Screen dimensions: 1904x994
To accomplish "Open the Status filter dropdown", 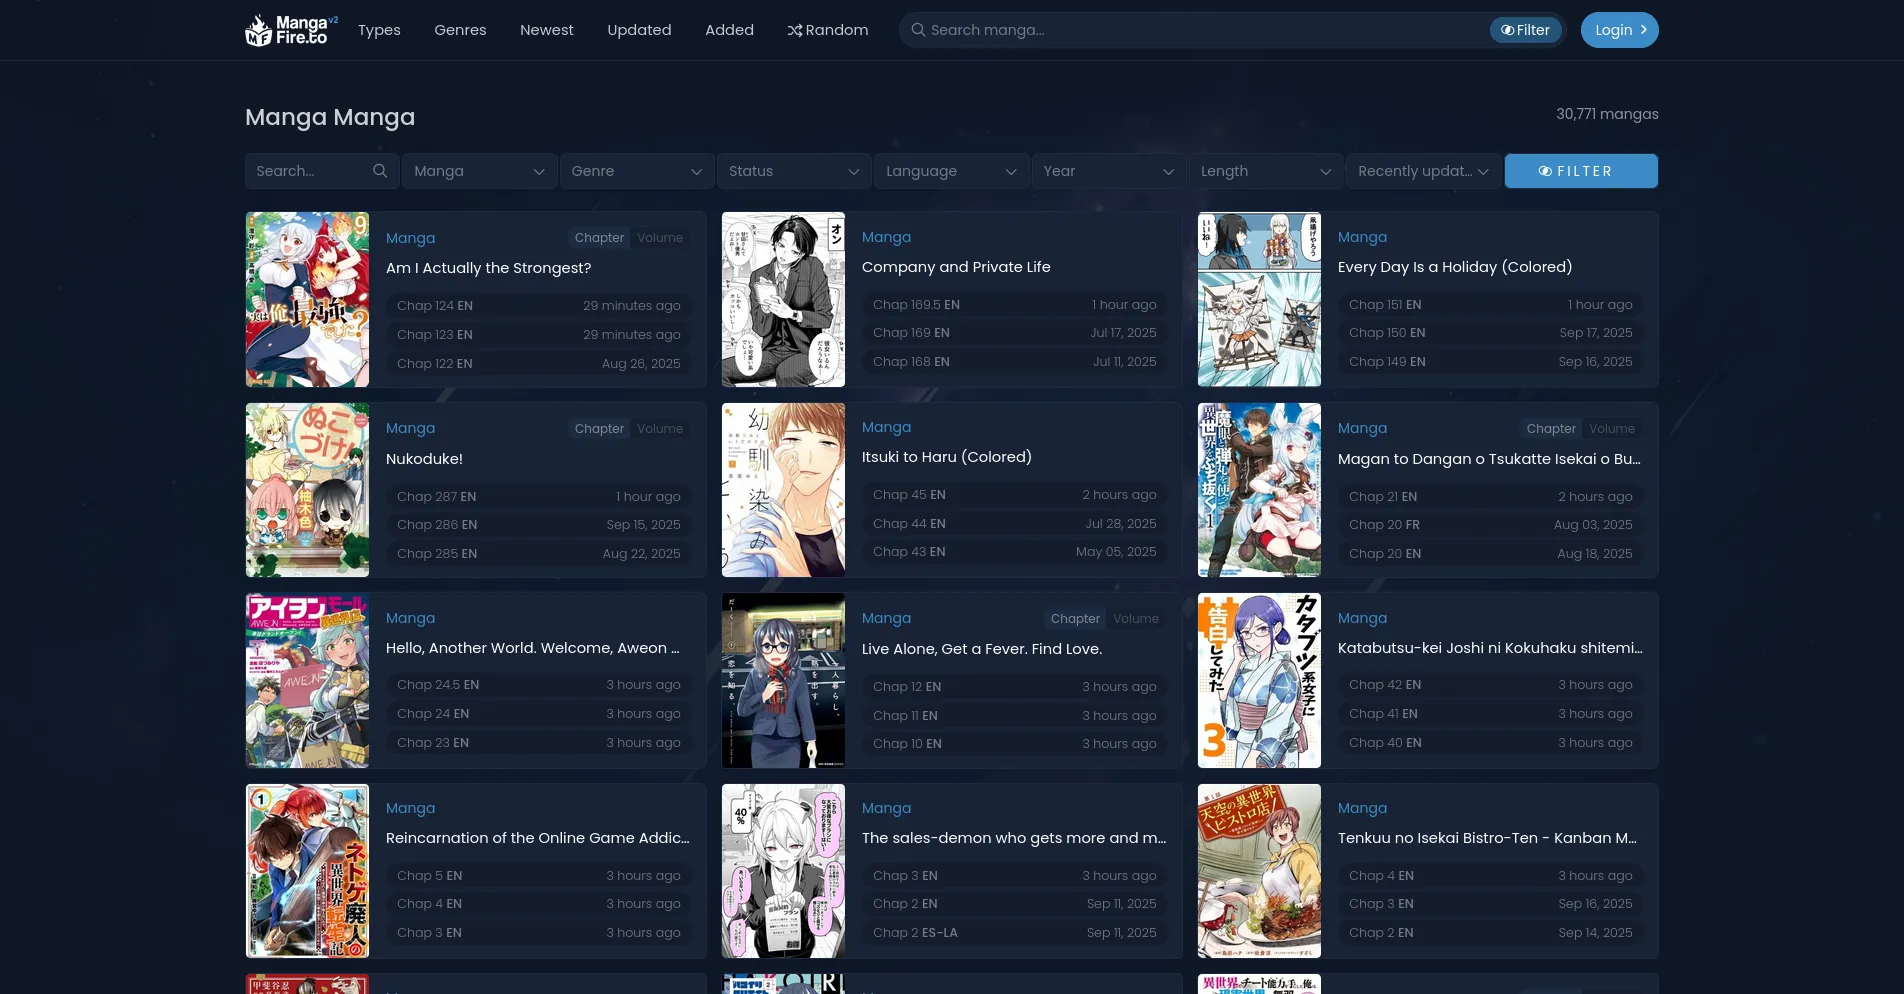I will pos(793,171).
